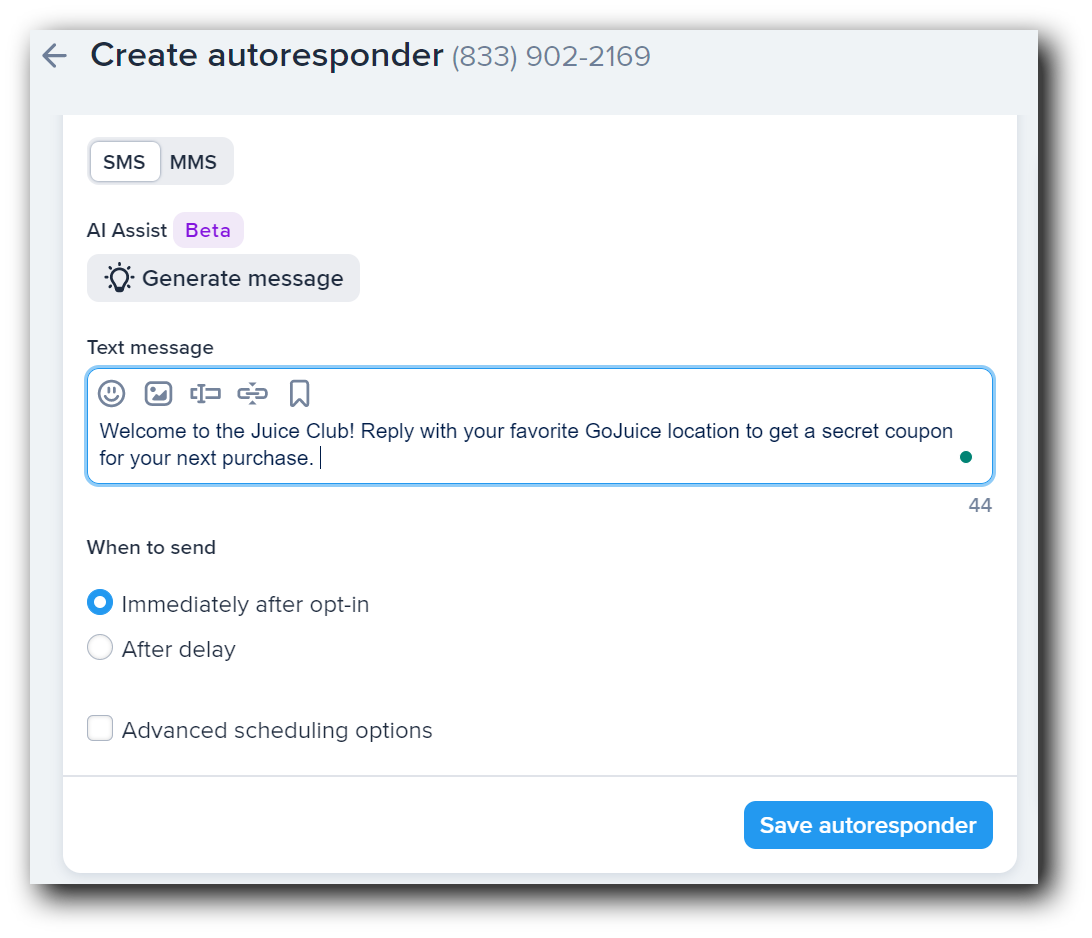Open saved templates via the bookmark icon
Image resolution: width=1092 pixels, height=938 pixels.
(x=299, y=393)
